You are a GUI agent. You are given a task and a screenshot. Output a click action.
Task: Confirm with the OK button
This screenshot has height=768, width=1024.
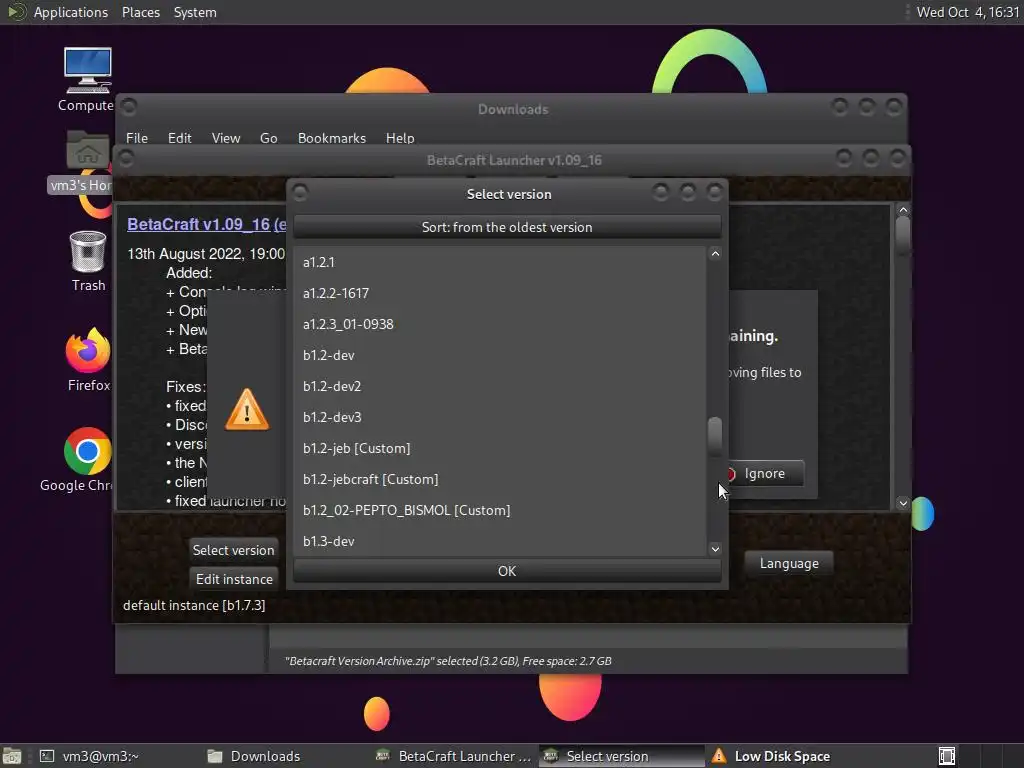click(x=507, y=571)
